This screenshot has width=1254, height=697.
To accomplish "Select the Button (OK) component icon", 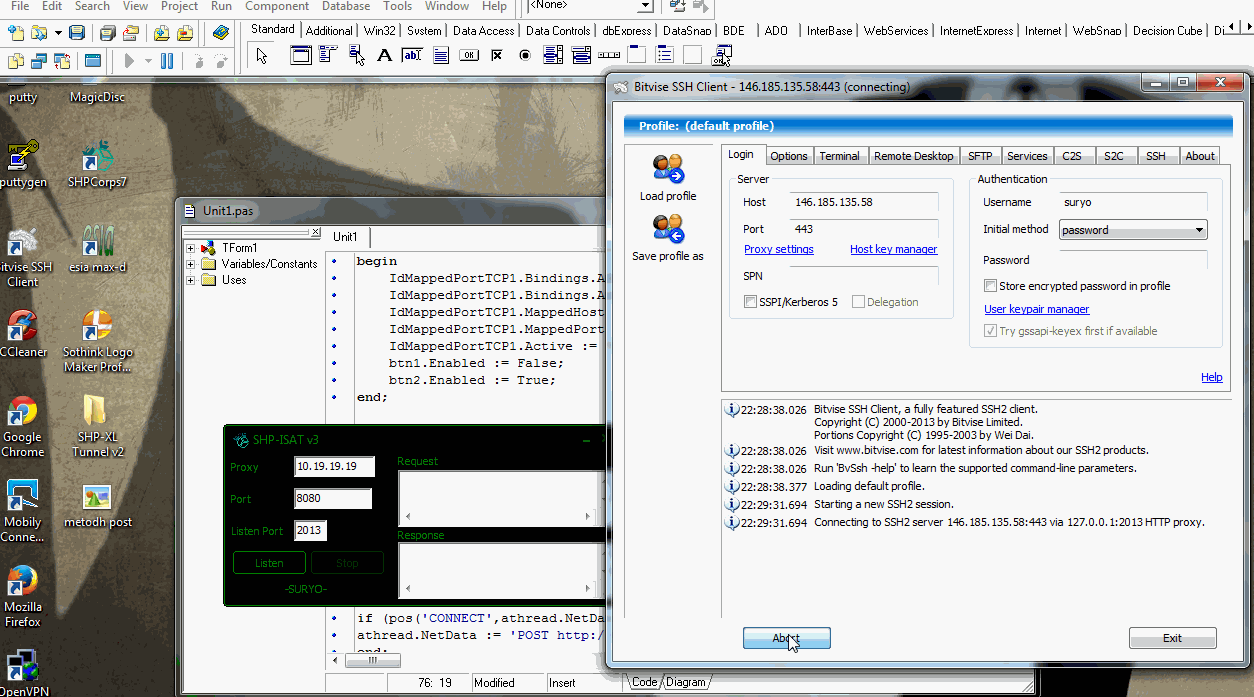I will click(468, 55).
